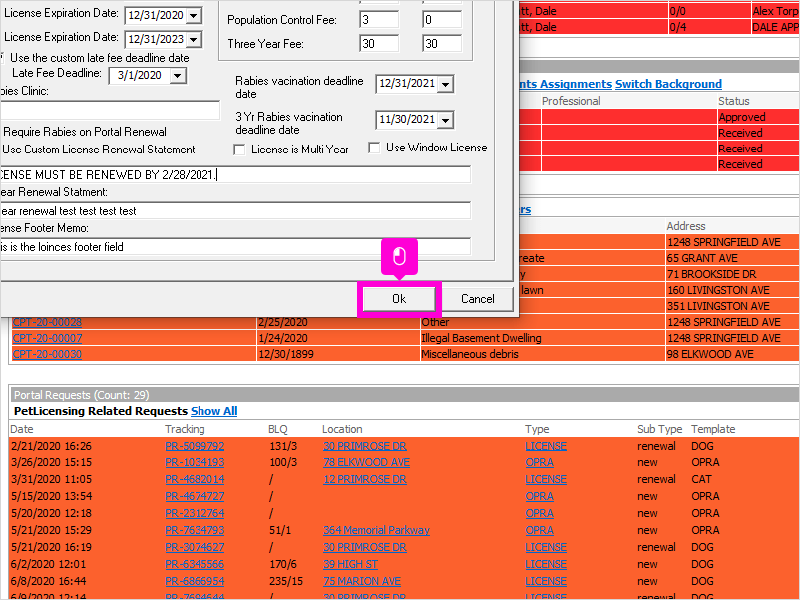Open portal request PR-4674727
The height and width of the screenshot is (600, 800).
[x=194, y=496]
